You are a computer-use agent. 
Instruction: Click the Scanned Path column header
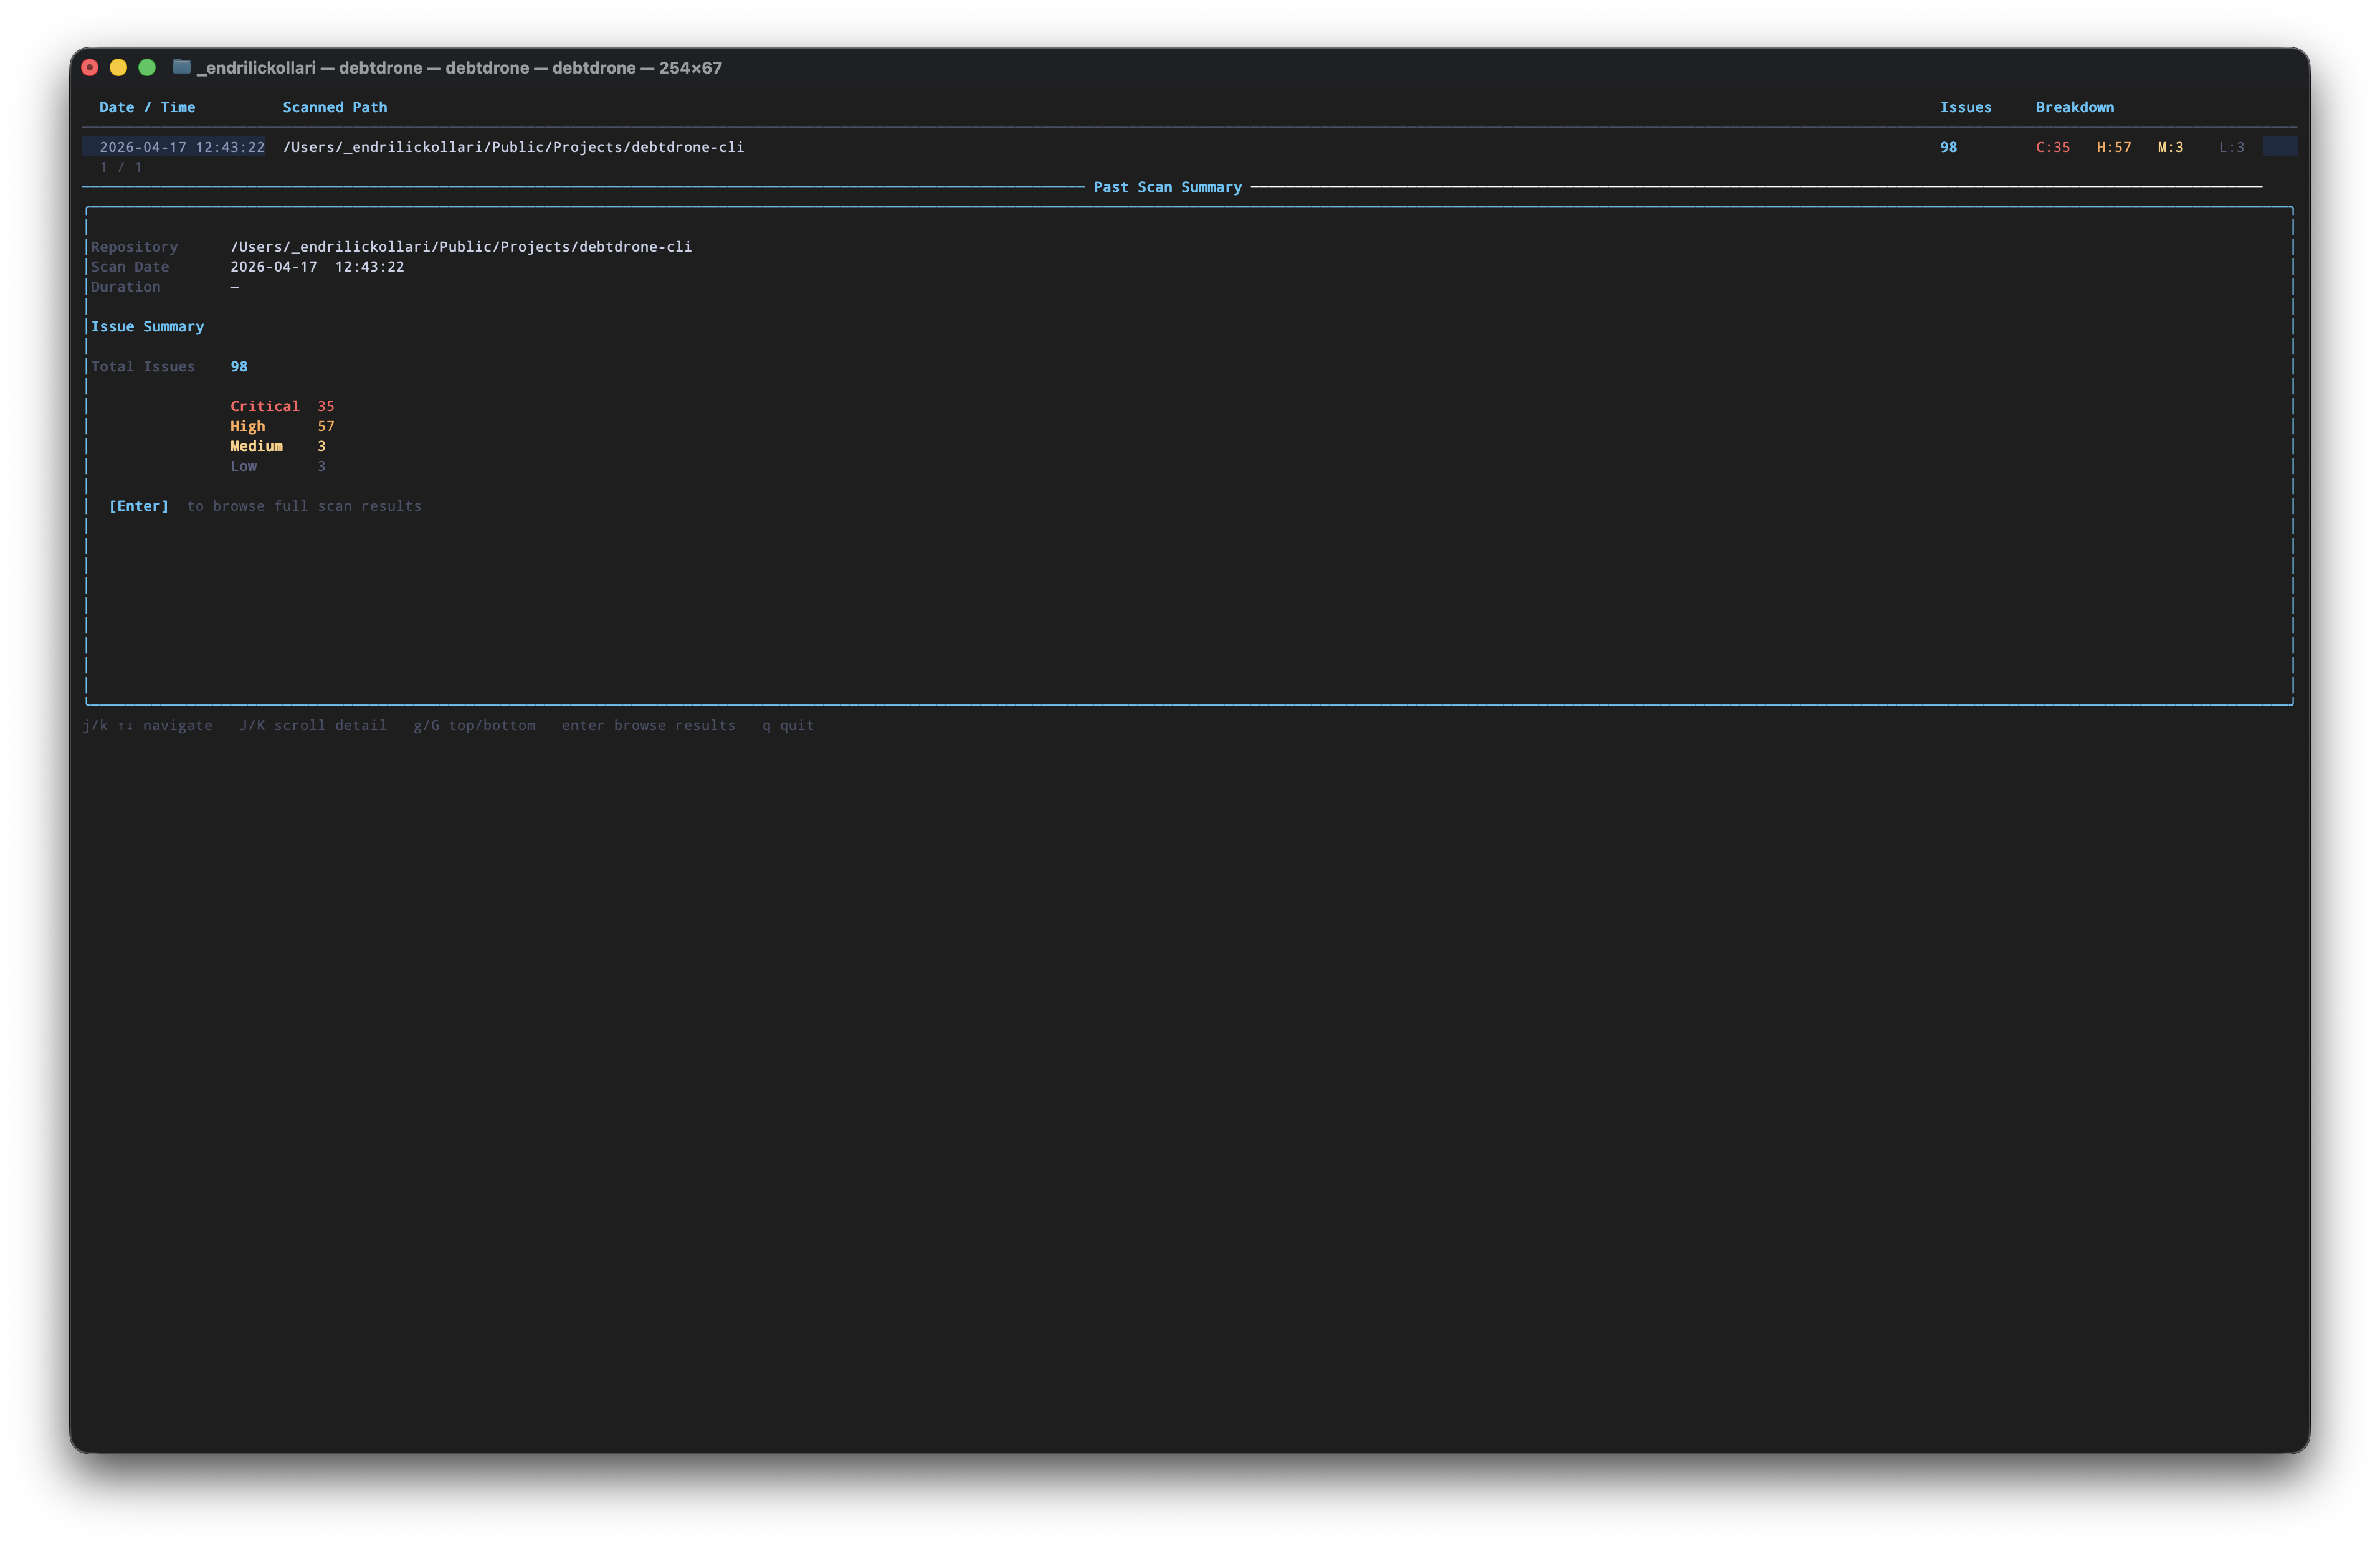point(334,107)
